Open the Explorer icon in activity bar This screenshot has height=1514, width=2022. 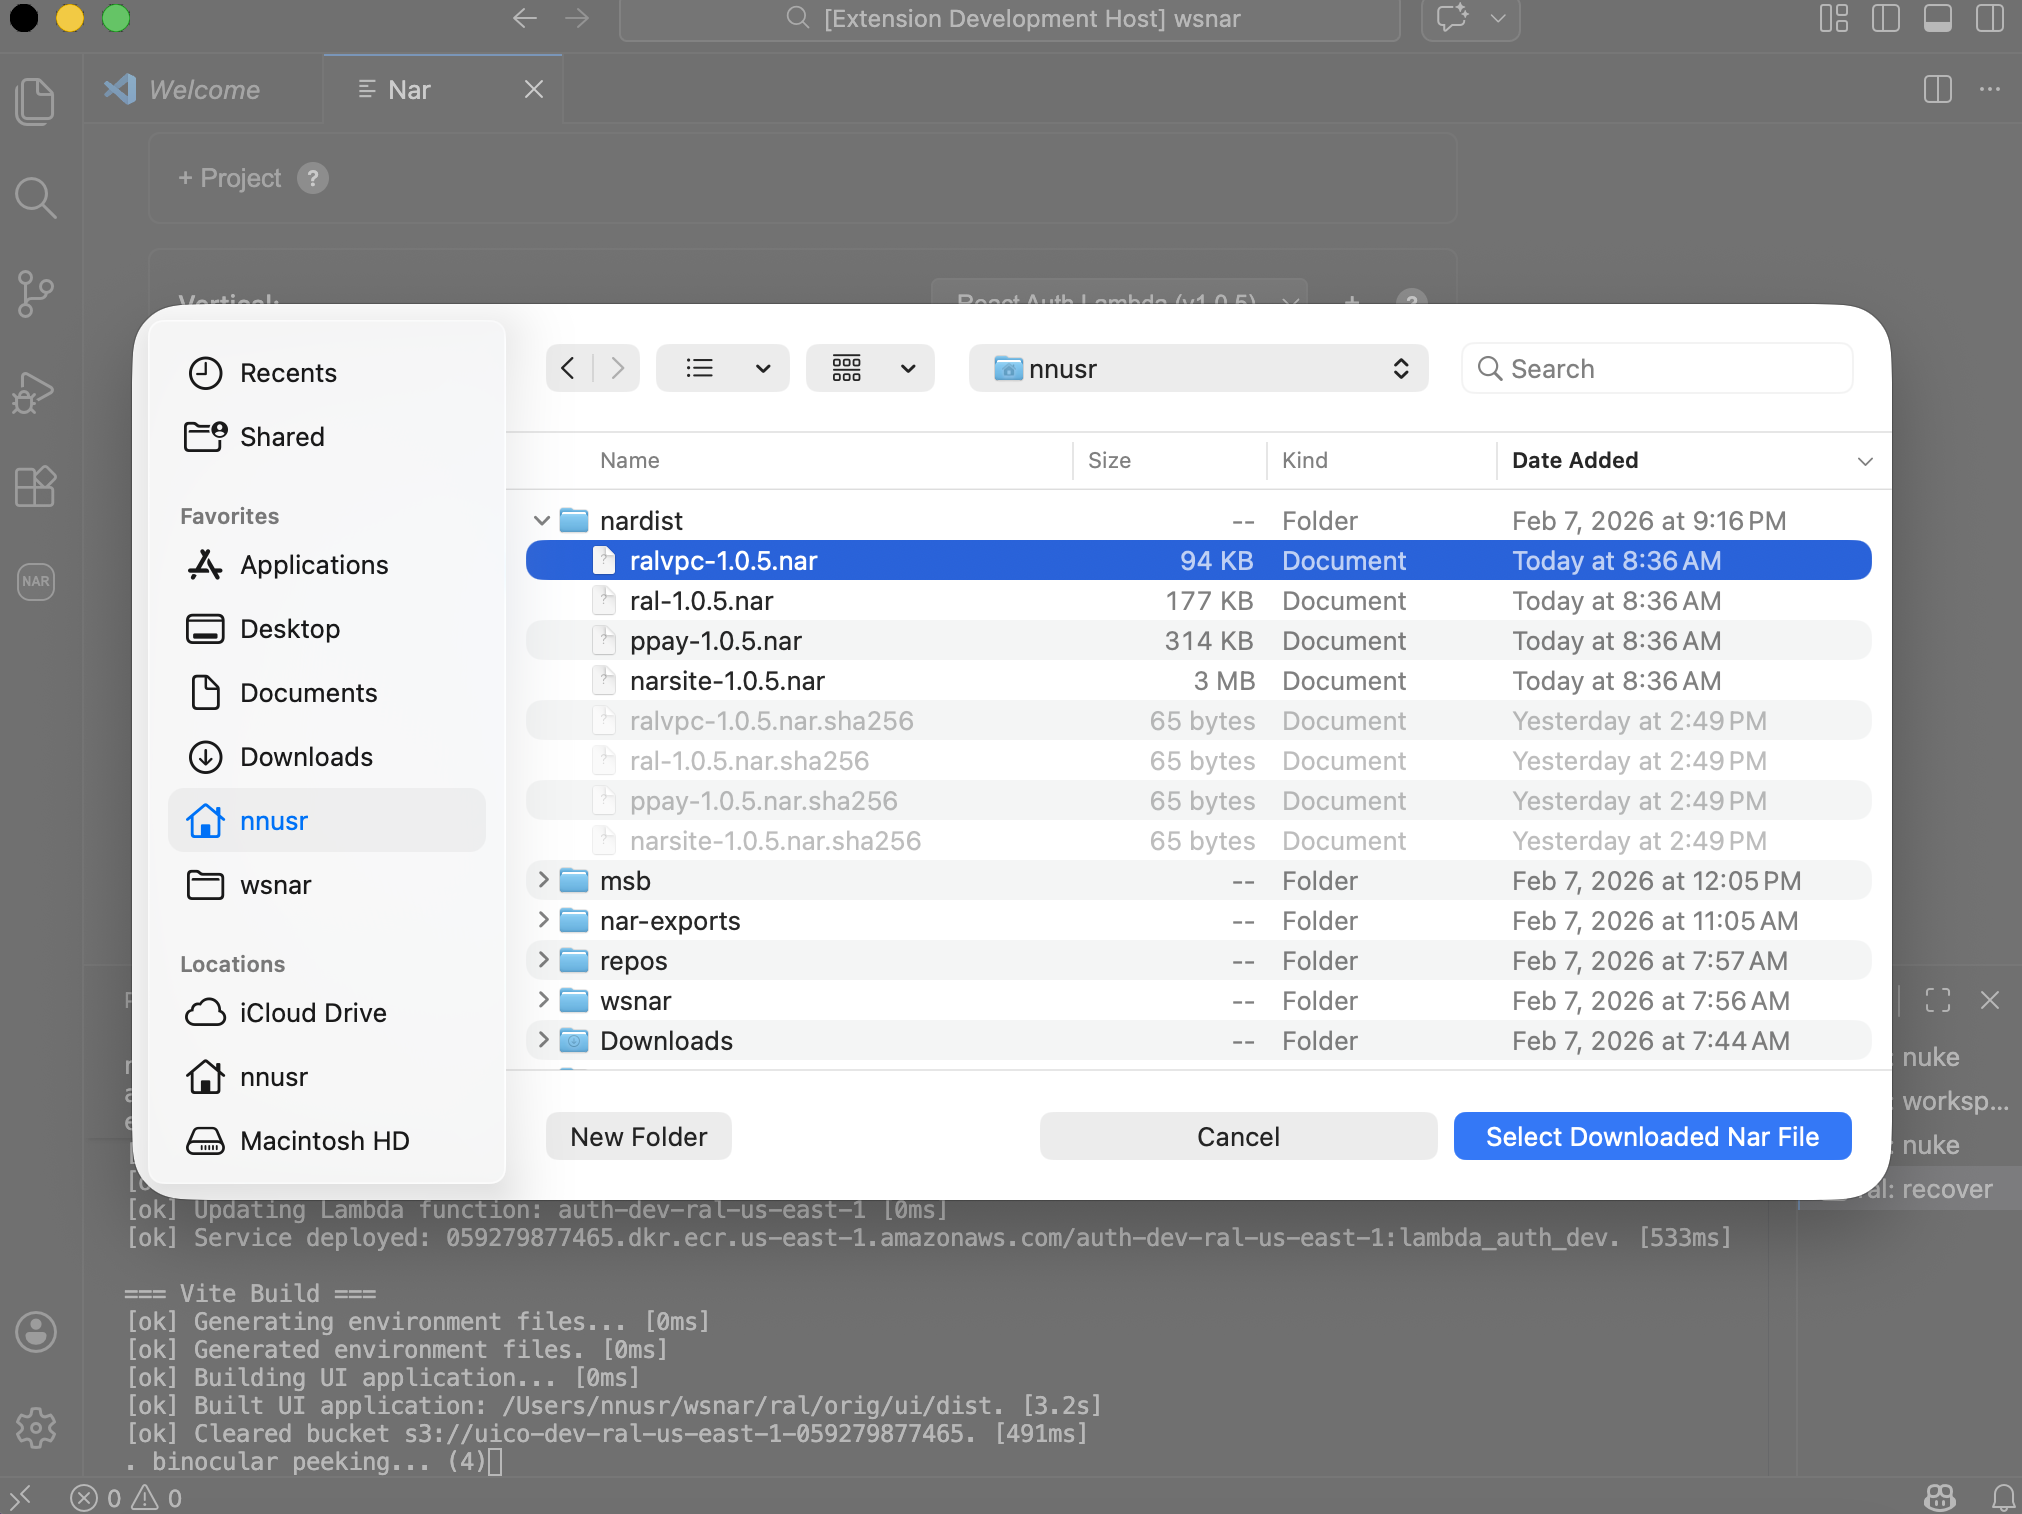35,101
